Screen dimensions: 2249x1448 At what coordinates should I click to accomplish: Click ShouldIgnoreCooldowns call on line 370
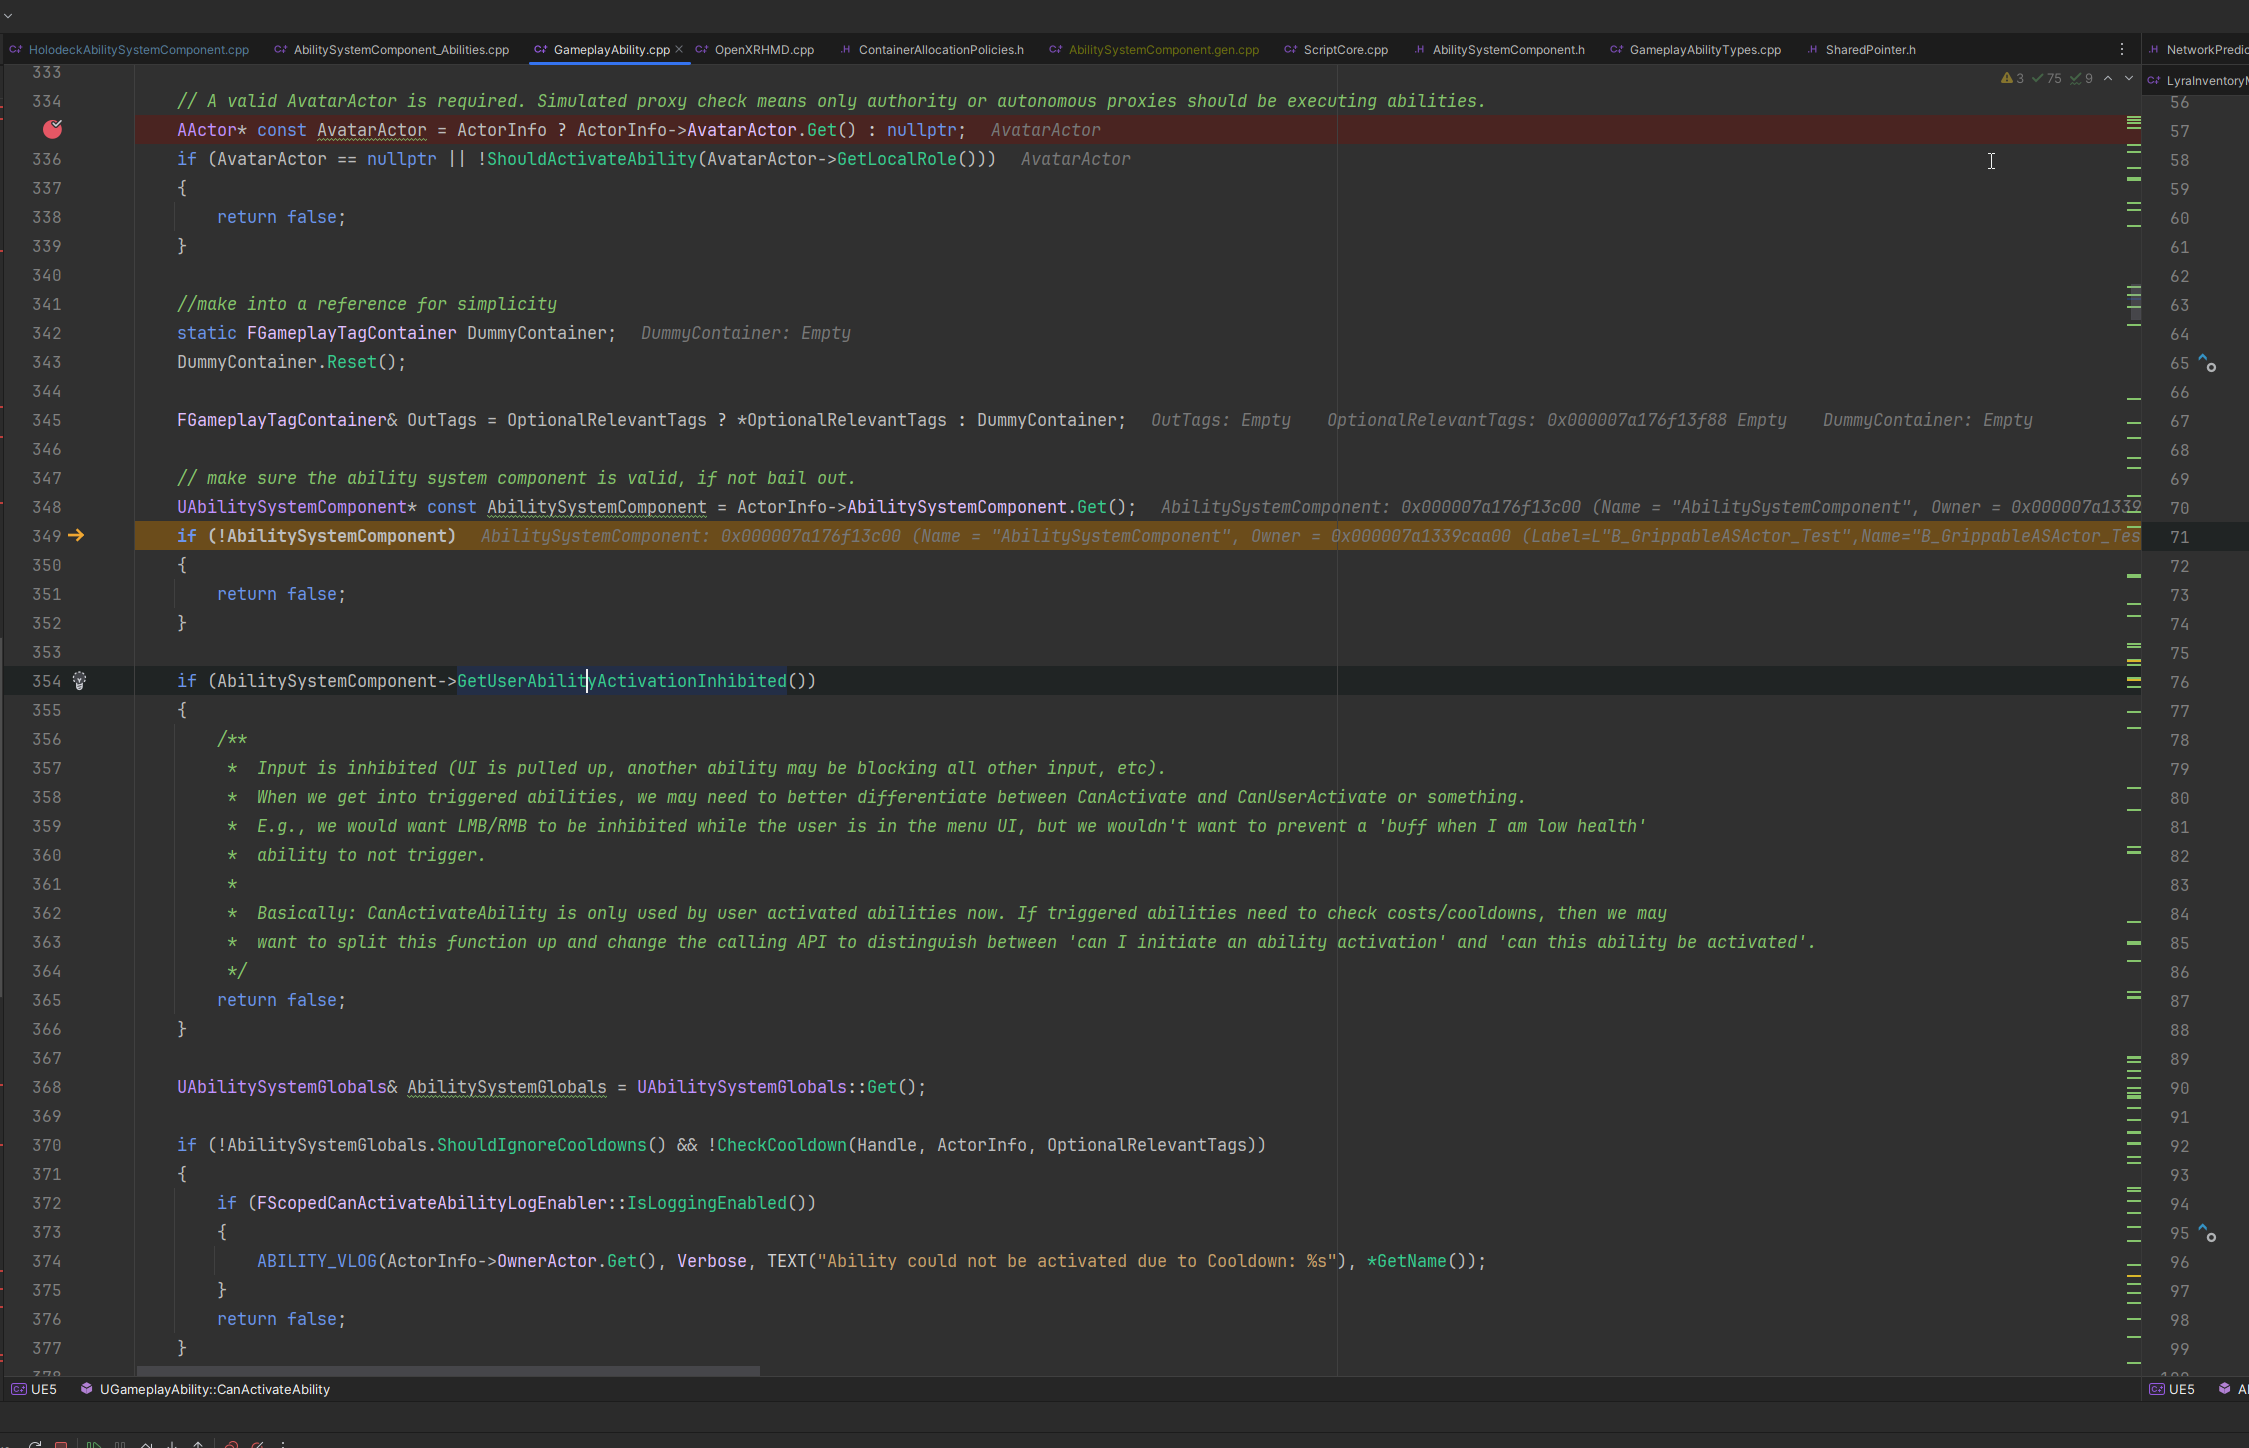[x=542, y=1145]
